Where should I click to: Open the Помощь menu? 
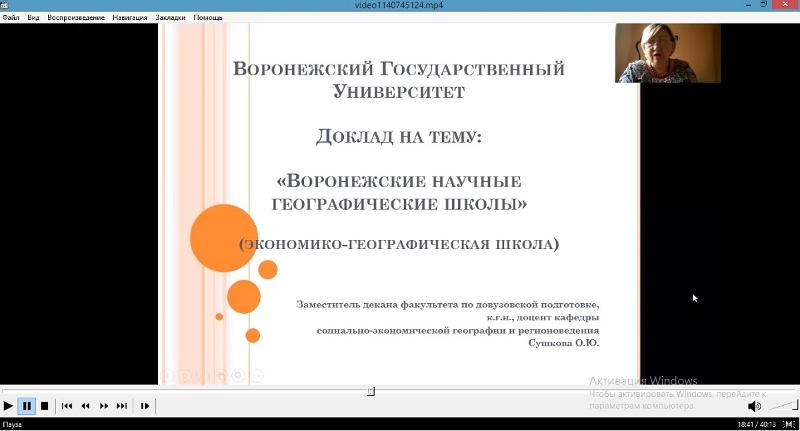(208, 17)
